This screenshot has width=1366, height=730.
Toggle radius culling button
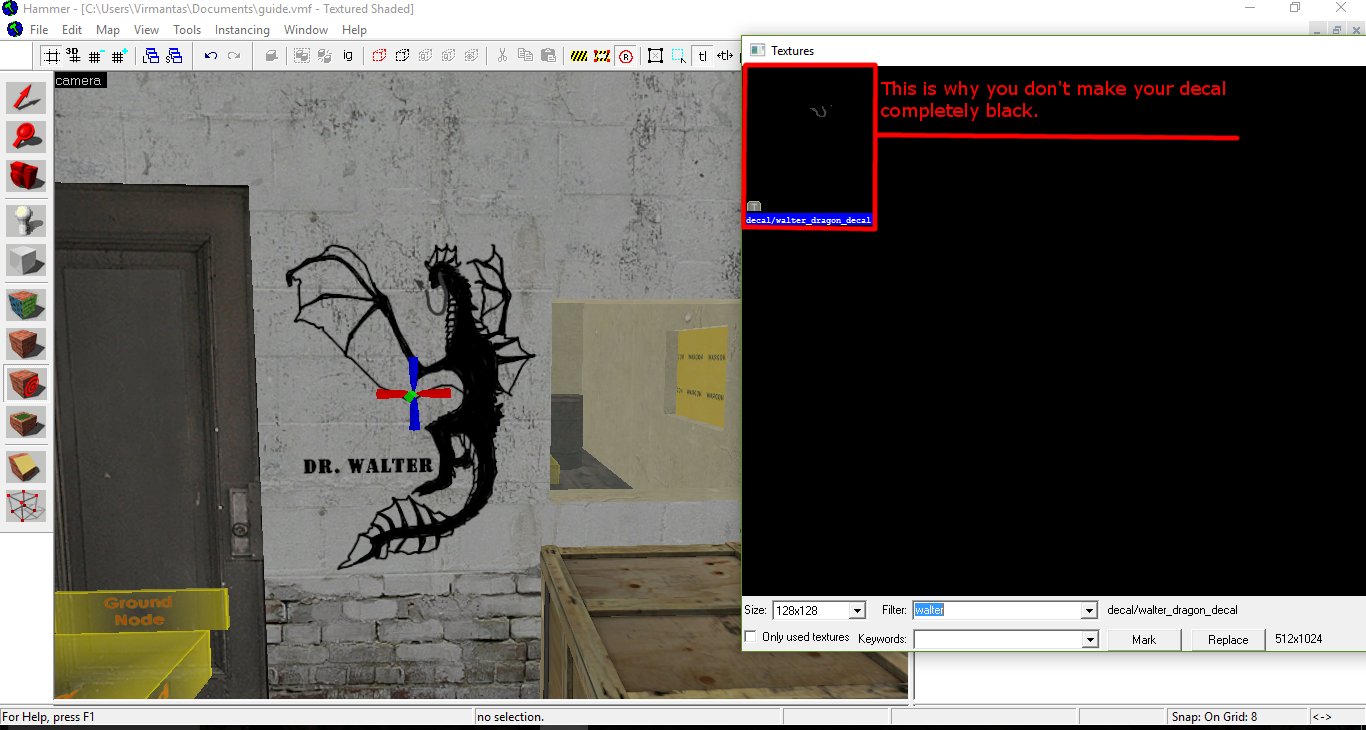click(x=625, y=56)
